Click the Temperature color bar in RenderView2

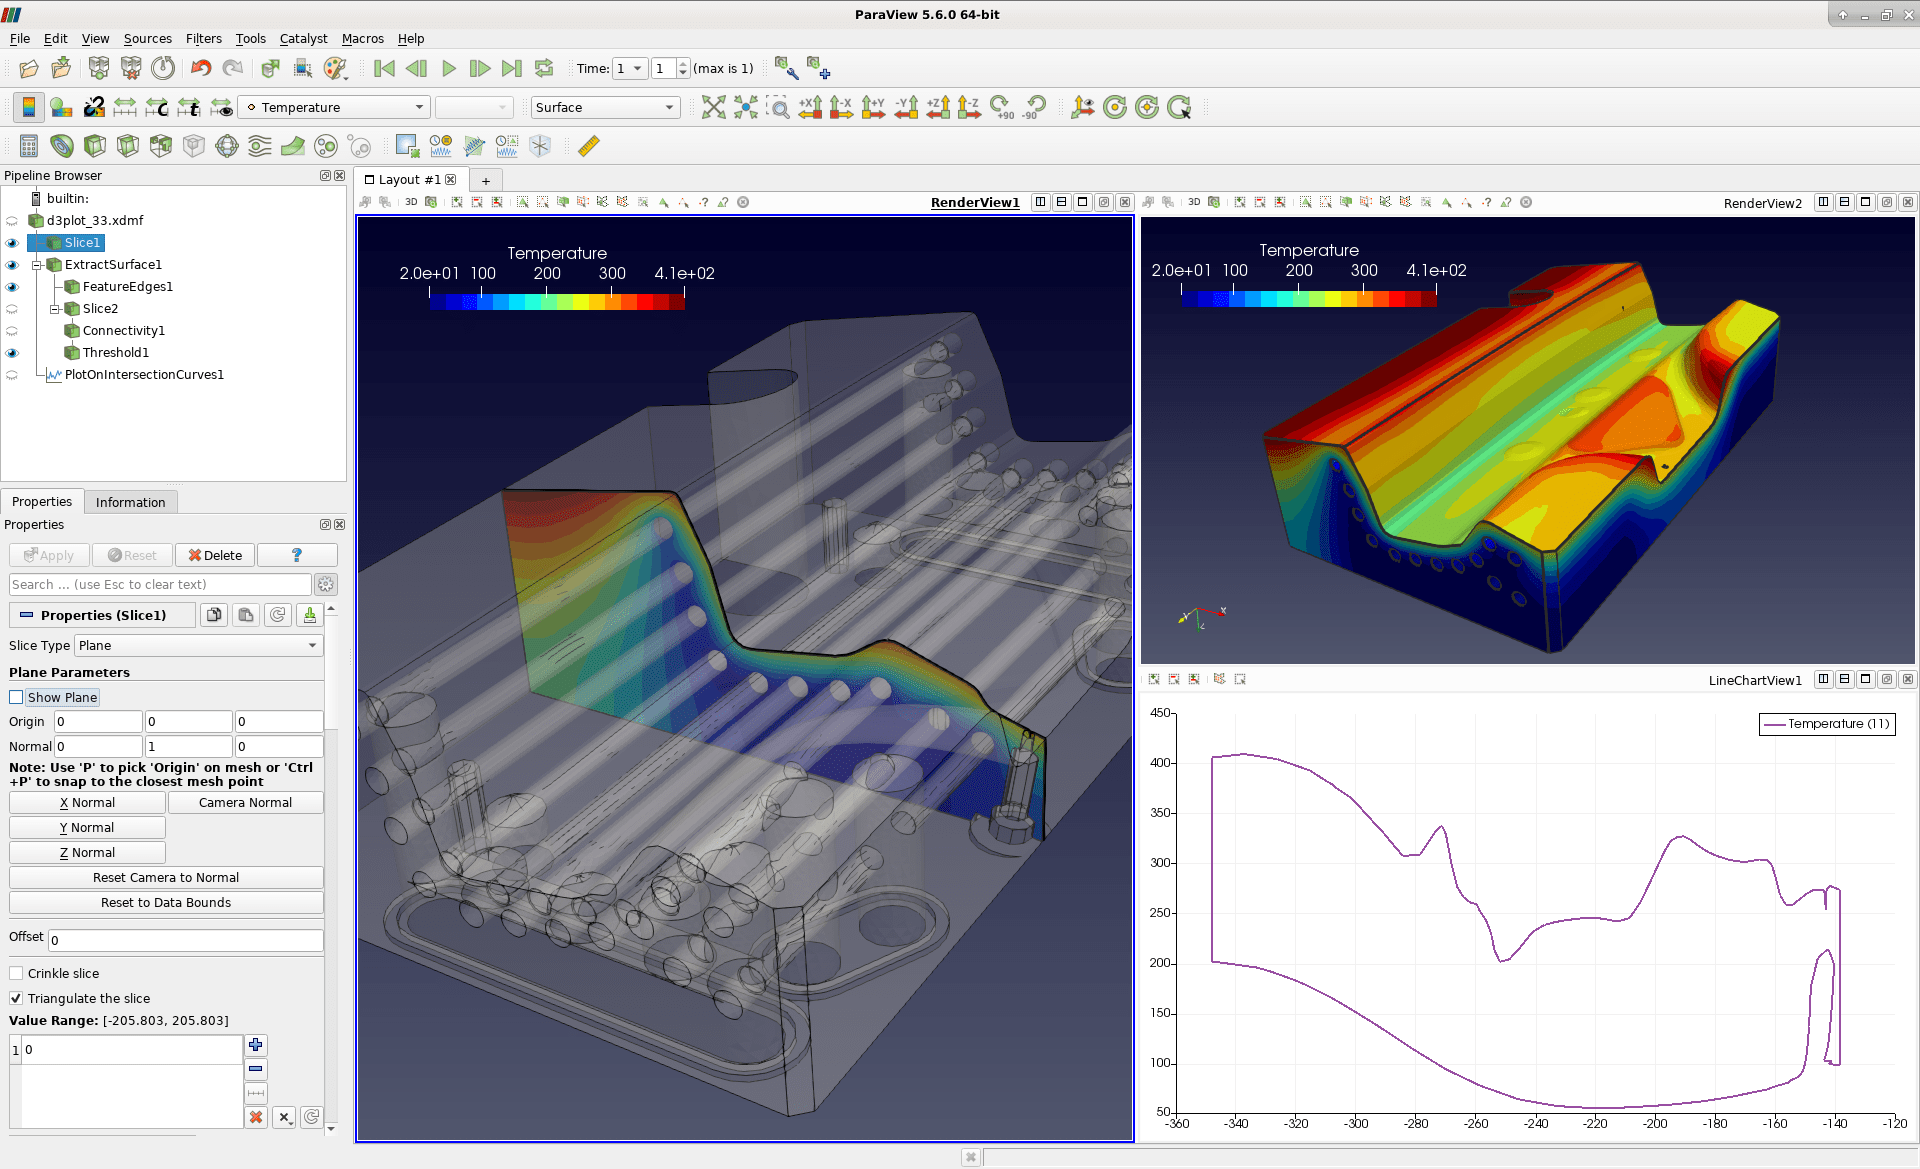pos(1309,299)
